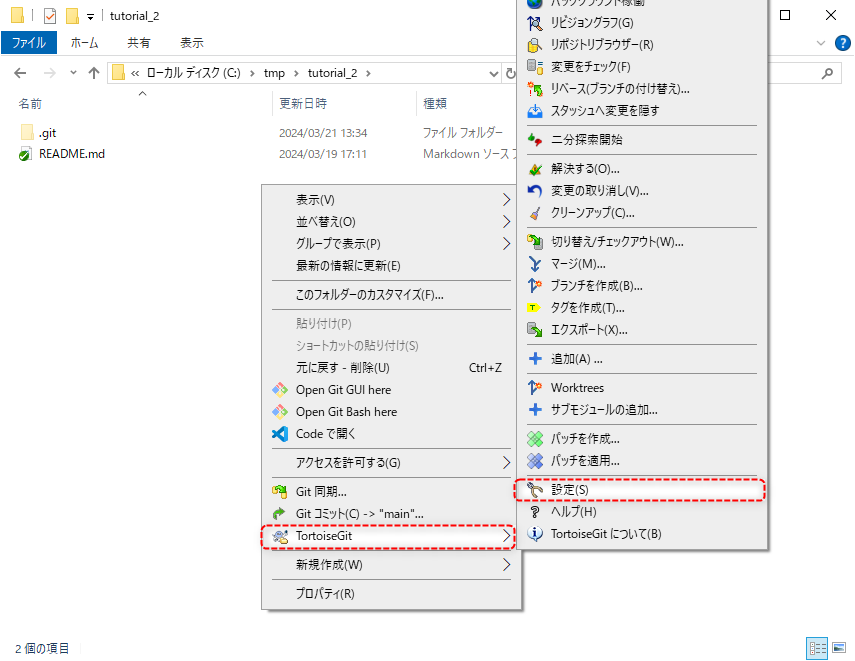This screenshot has width=855, height=661.
Task: Click the Add (追加) plus icon
Action: coord(535,359)
